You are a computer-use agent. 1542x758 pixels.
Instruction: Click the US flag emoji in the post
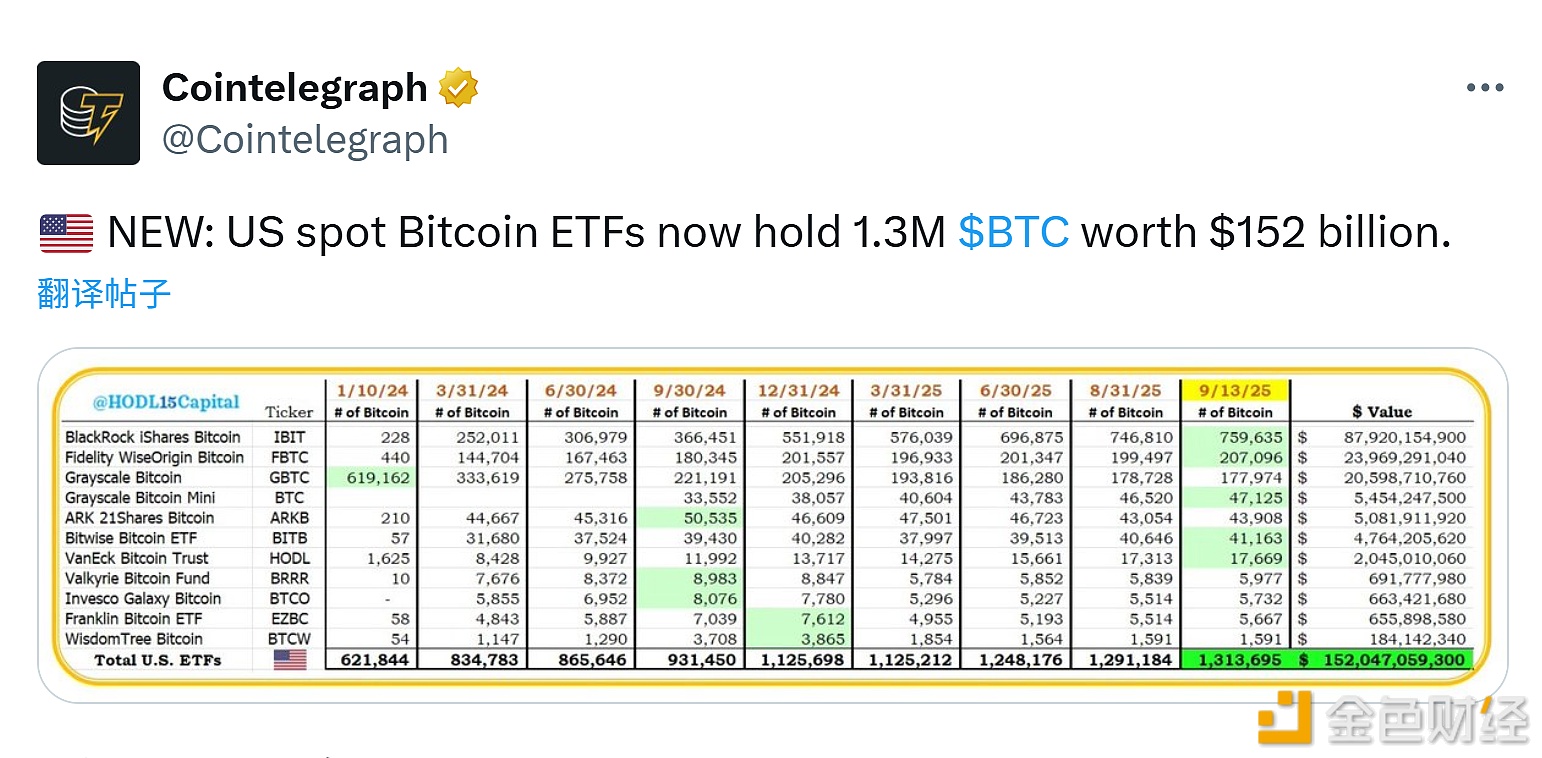pos(66,233)
